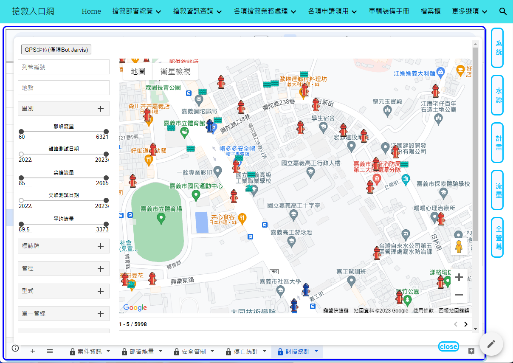The height and width of the screenshot is (363, 513).
Task: Click bus icon near top-left park label
Action: coord(189,93)
